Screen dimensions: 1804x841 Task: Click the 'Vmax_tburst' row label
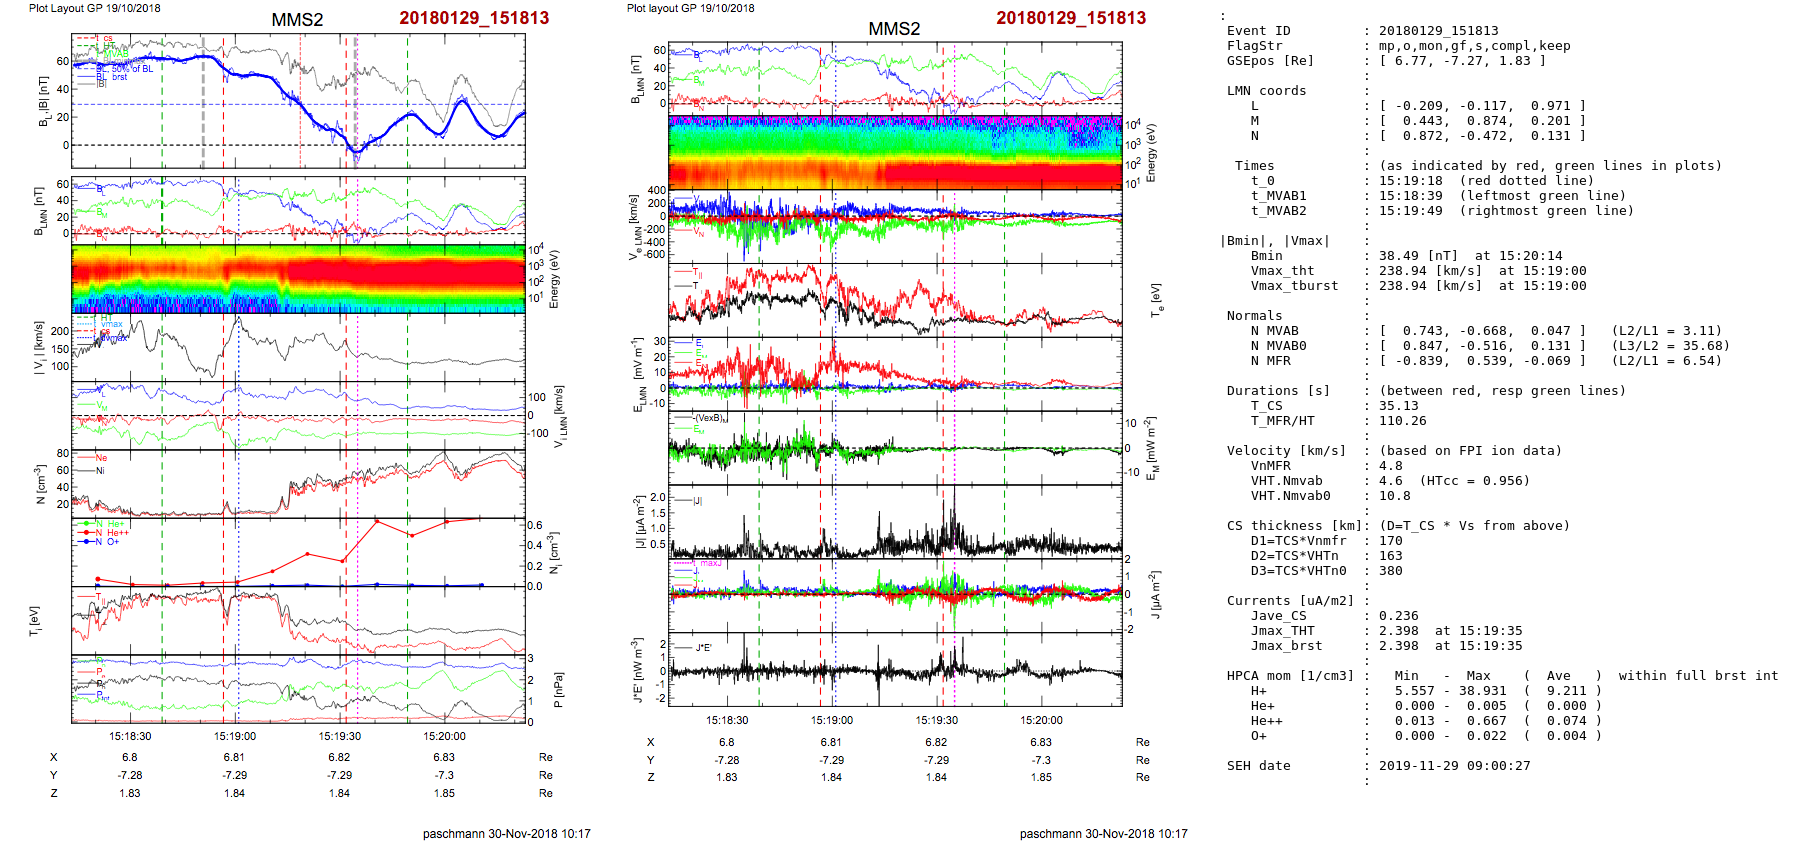point(1295,286)
